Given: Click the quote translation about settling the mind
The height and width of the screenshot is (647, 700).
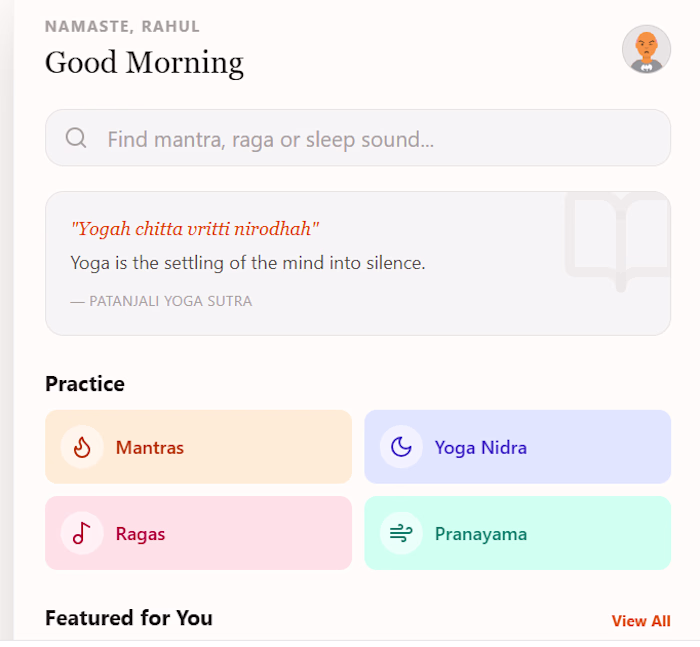Looking at the screenshot, I should pos(248,263).
